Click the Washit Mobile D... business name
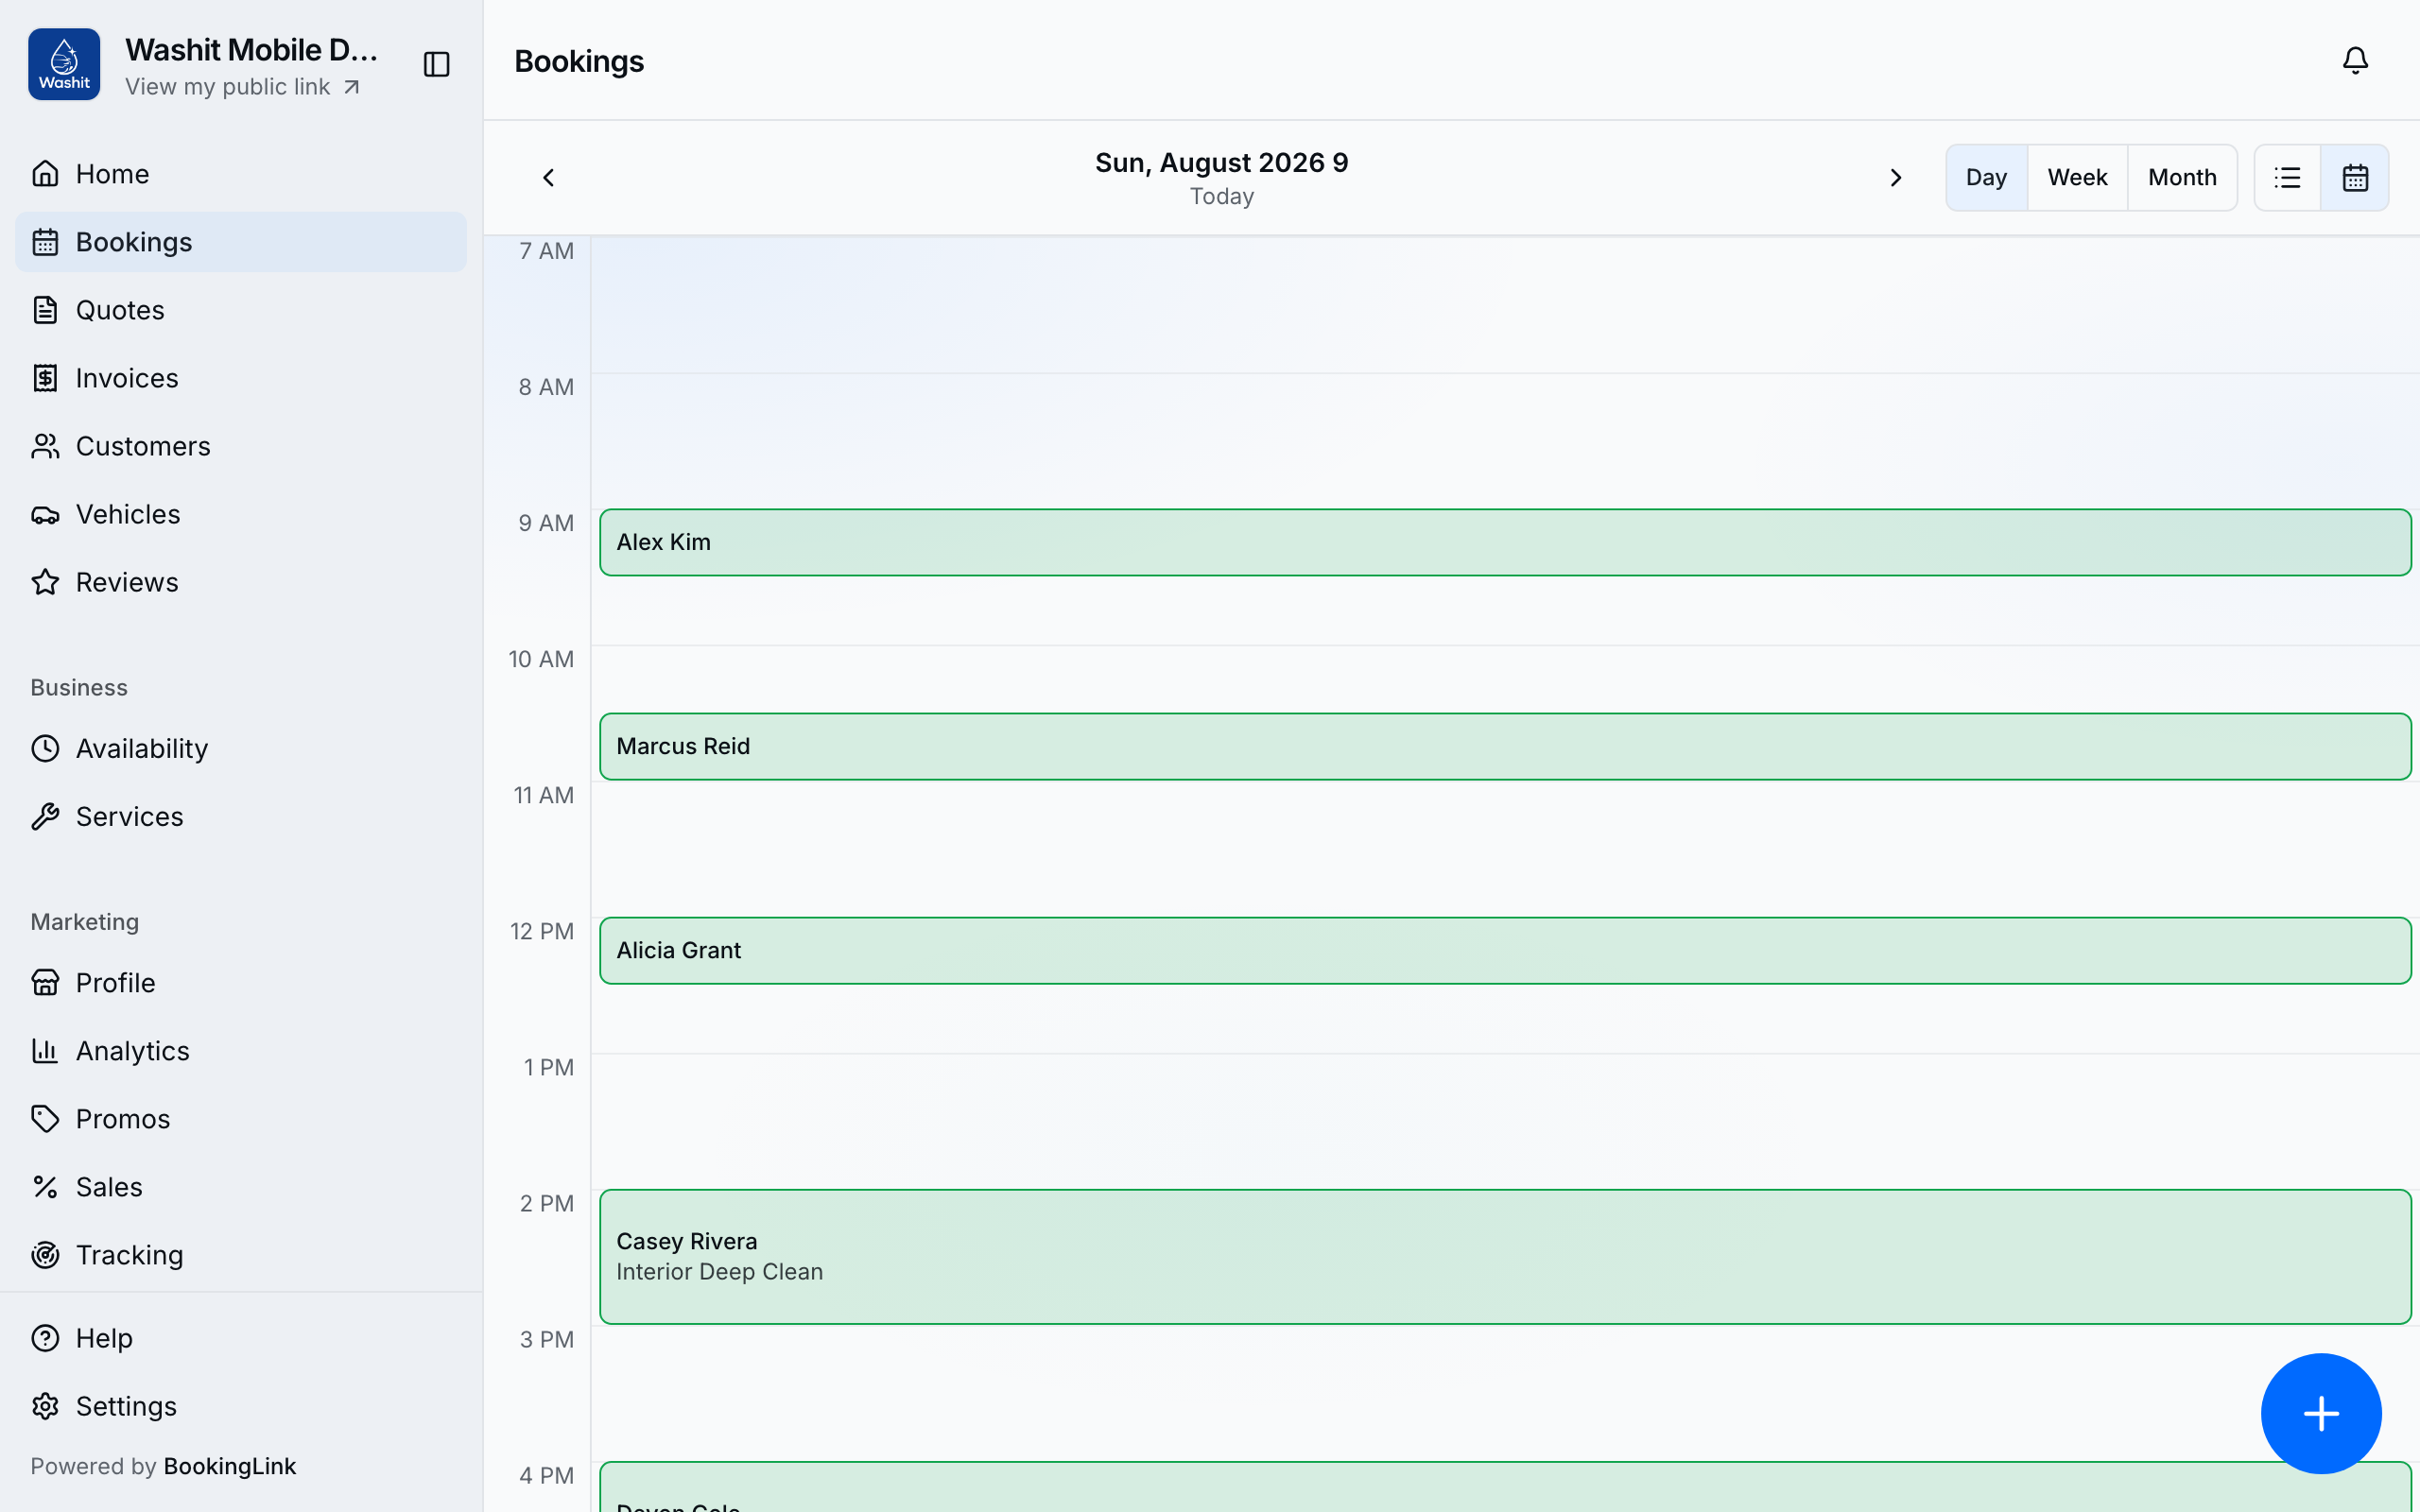The width and height of the screenshot is (2420, 1512). [x=252, y=50]
